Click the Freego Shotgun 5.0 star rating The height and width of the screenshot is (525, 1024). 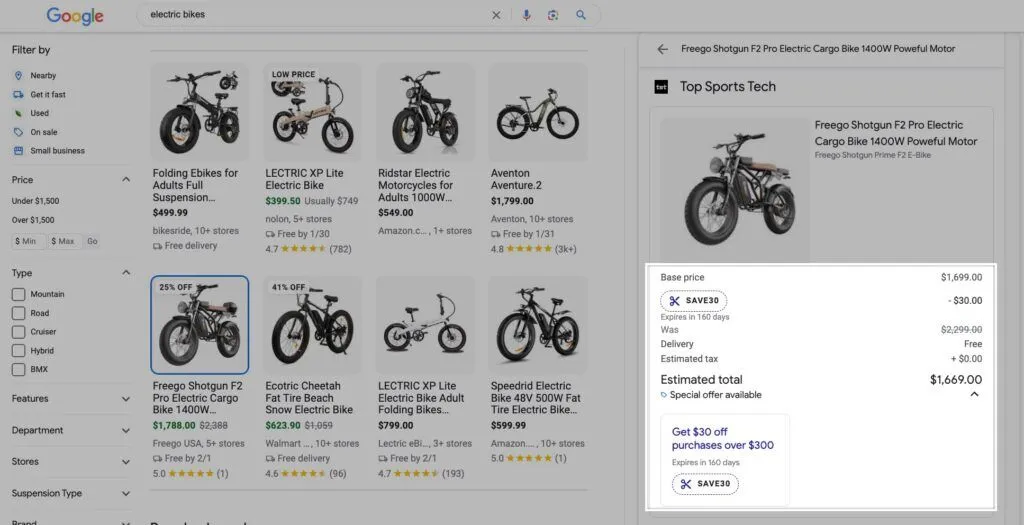pyautogui.click(x=191, y=473)
